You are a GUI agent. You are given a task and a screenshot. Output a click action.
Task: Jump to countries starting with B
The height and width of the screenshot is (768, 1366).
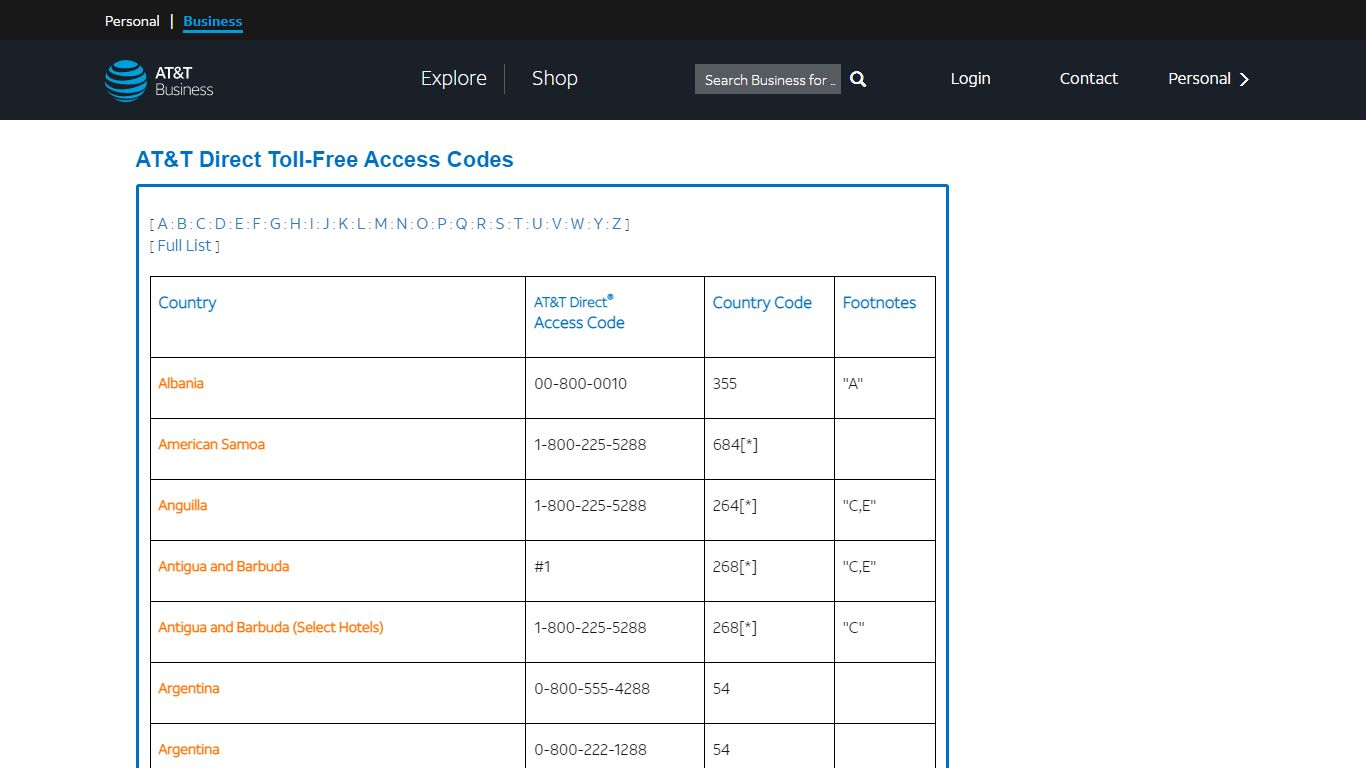pyautogui.click(x=181, y=224)
